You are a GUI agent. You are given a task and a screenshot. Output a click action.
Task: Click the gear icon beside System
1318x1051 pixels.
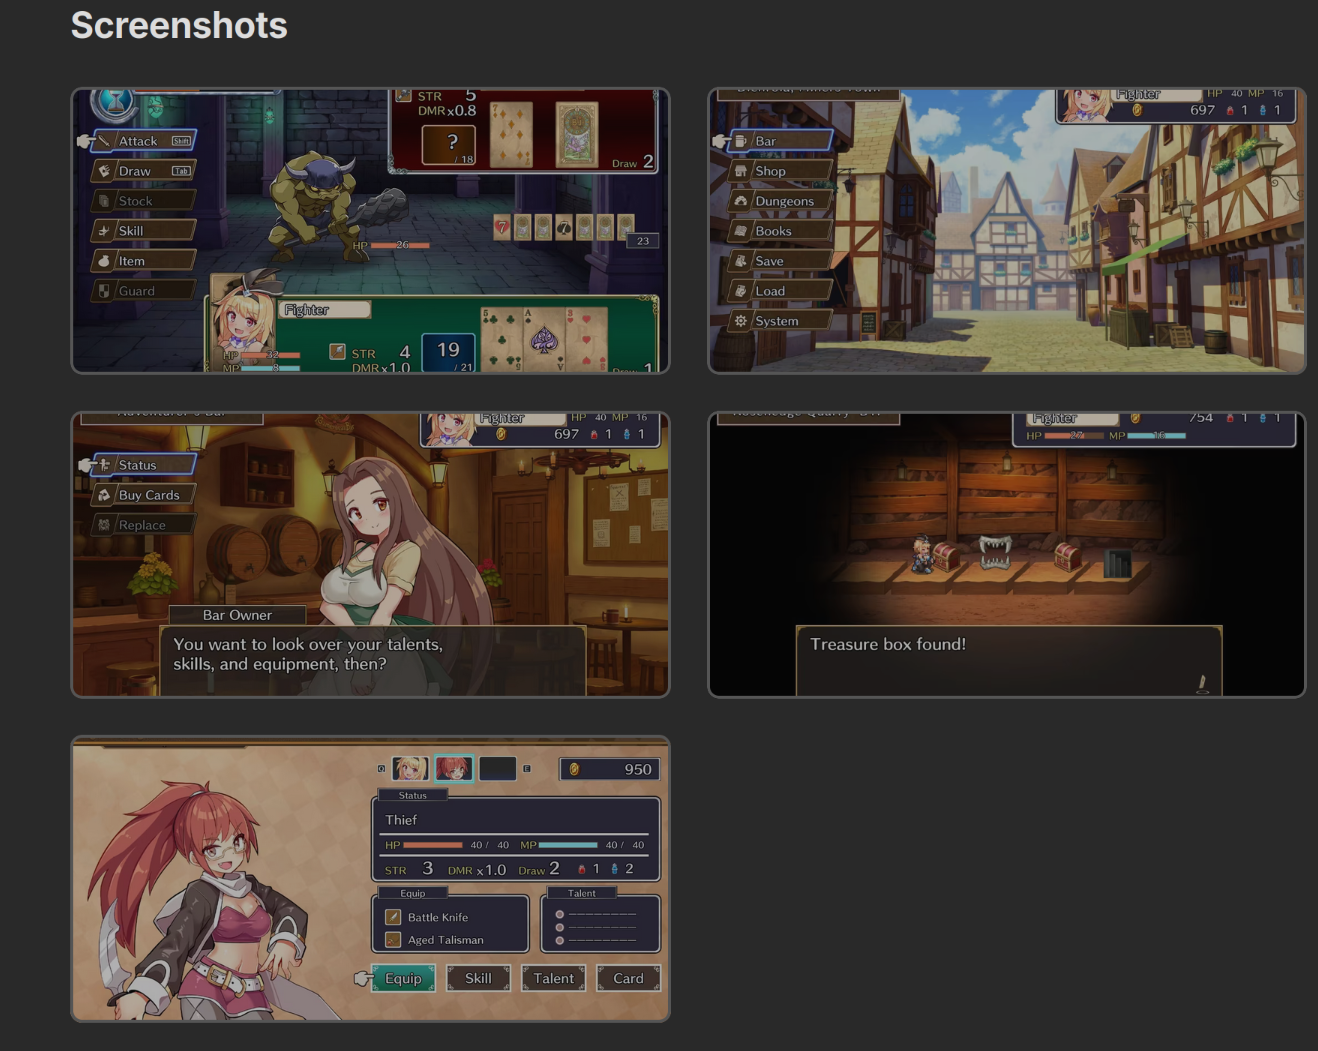[741, 321]
